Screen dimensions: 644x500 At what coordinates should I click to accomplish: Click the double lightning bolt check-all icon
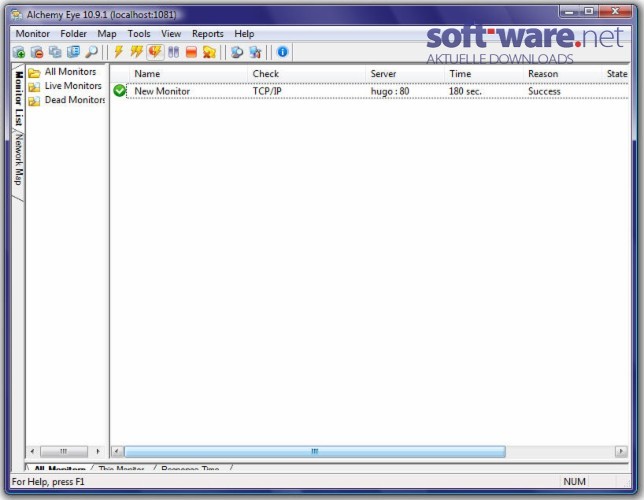click(x=136, y=52)
